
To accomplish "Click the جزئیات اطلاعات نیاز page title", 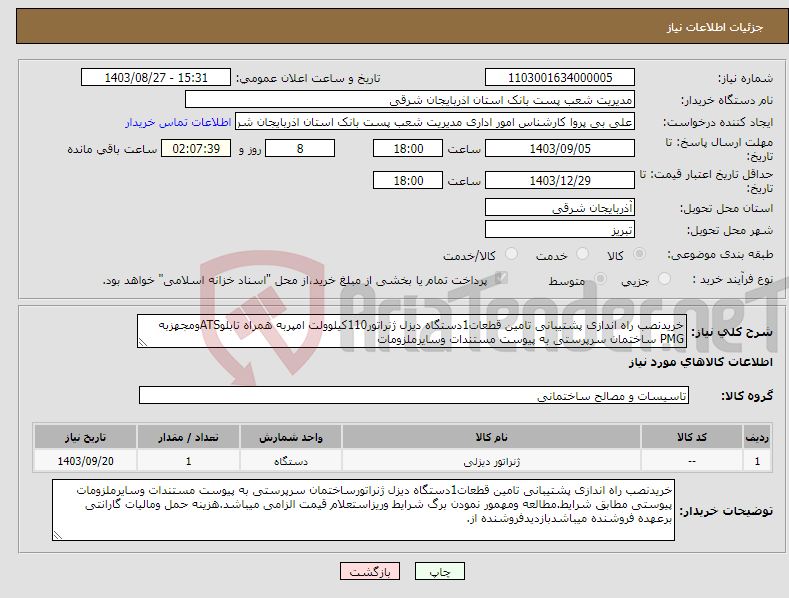I will [715, 27].
